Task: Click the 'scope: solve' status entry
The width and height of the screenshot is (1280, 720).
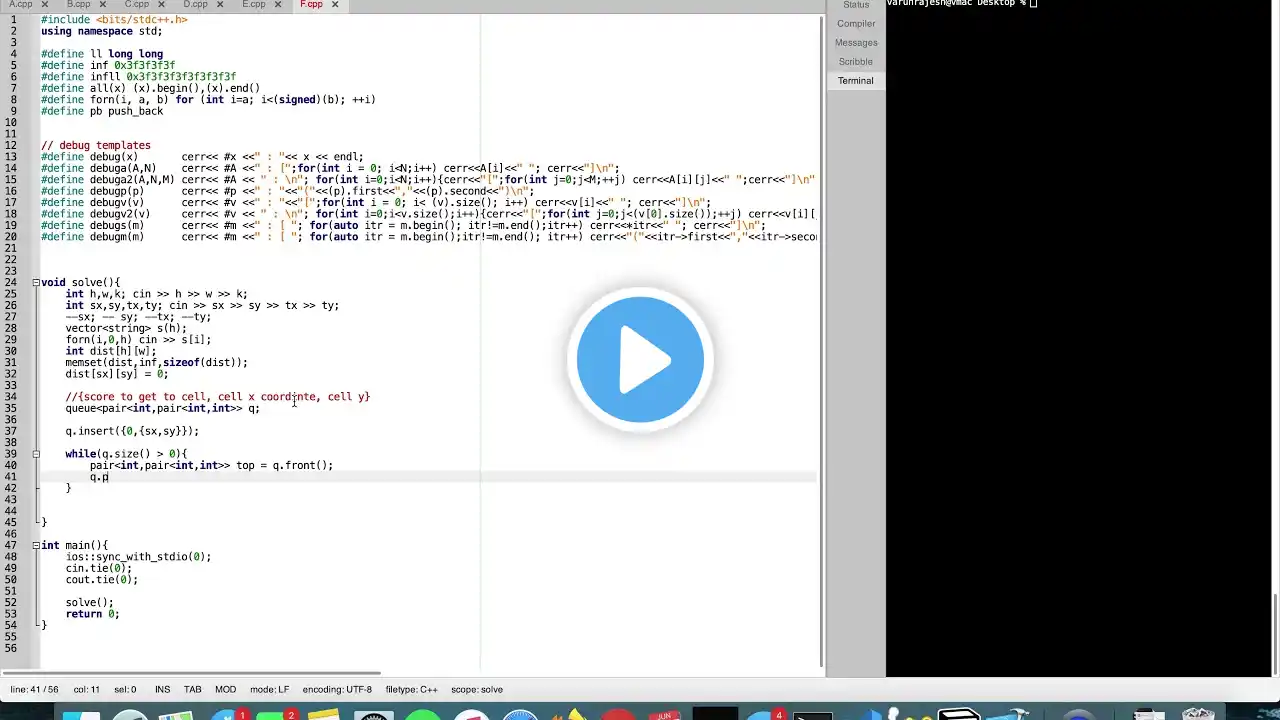Action: point(477,689)
